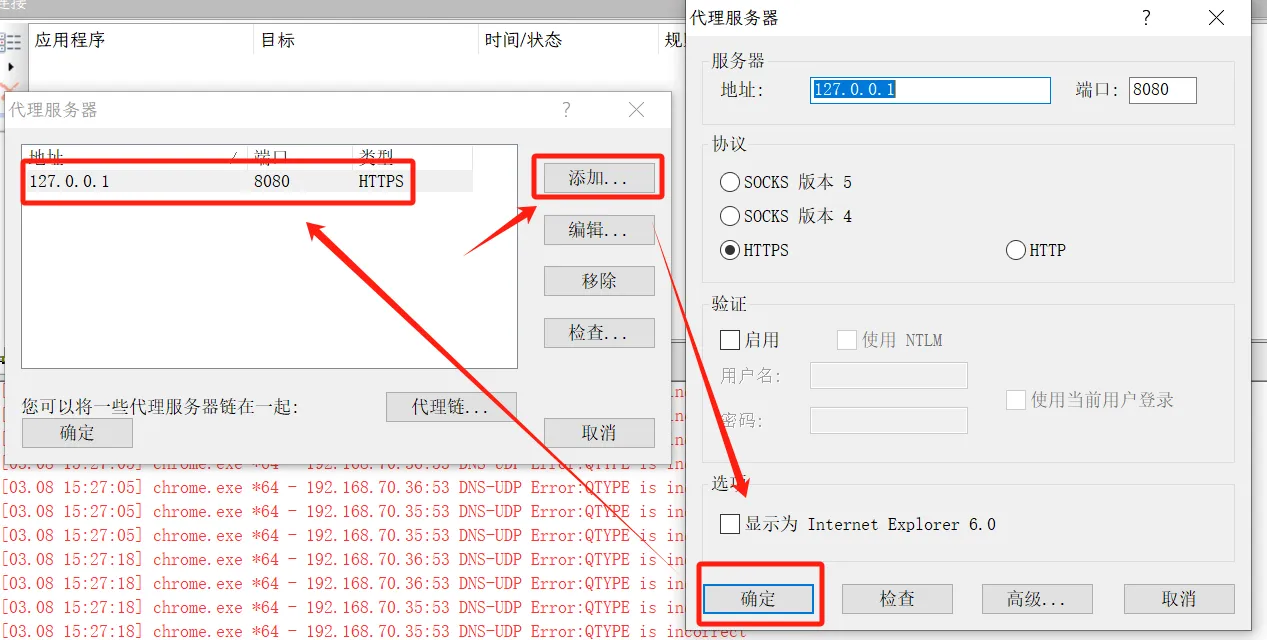
Task: Check the 使用 NTLM option
Action: pyautogui.click(x=846, y=340)
